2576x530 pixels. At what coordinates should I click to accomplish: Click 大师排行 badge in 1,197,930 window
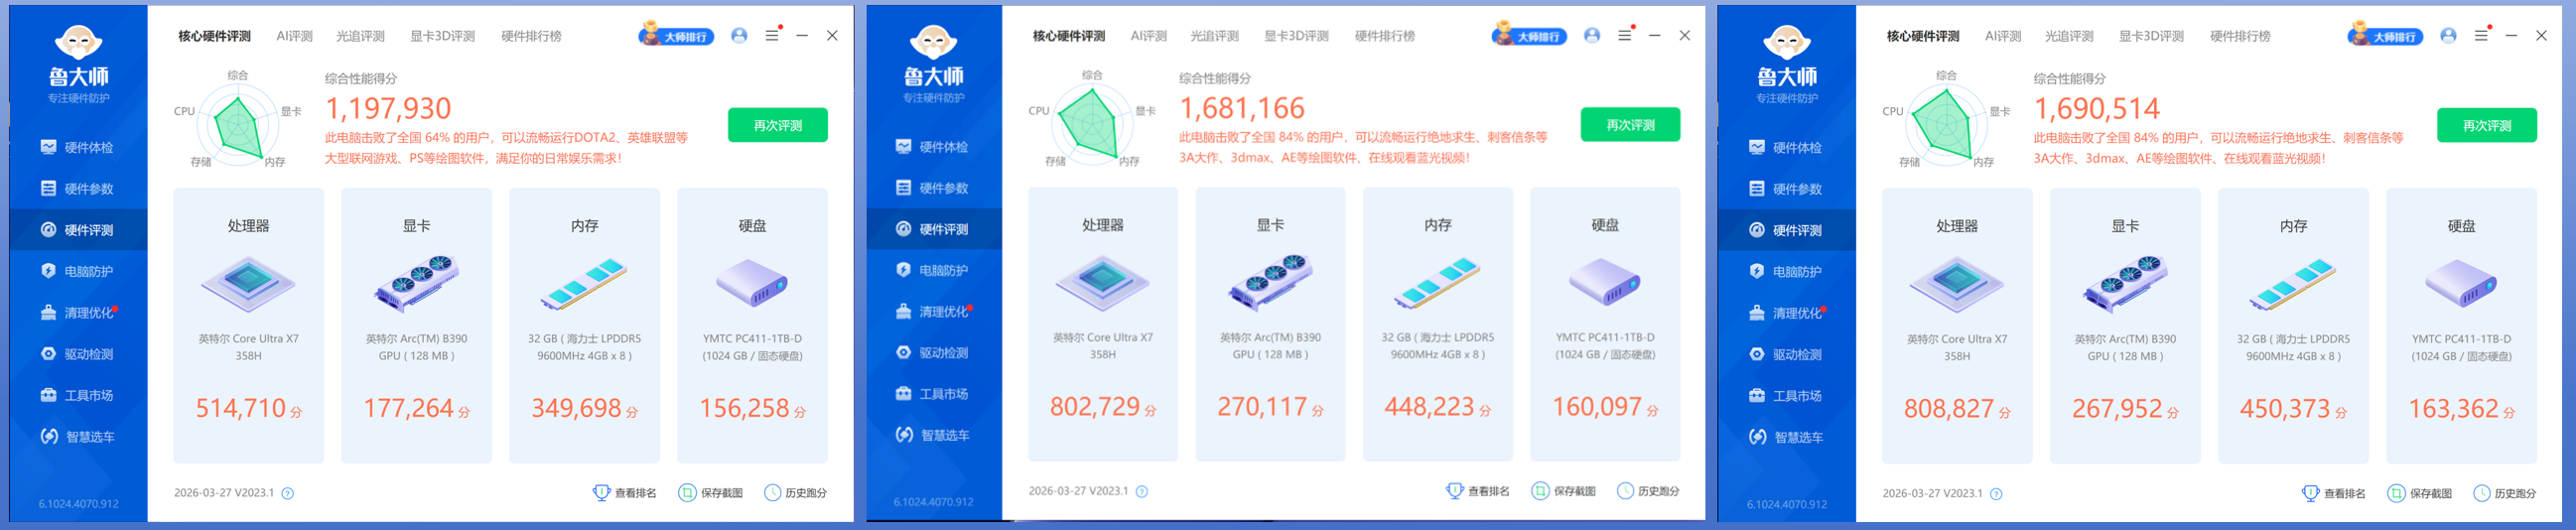pos(677,35)
